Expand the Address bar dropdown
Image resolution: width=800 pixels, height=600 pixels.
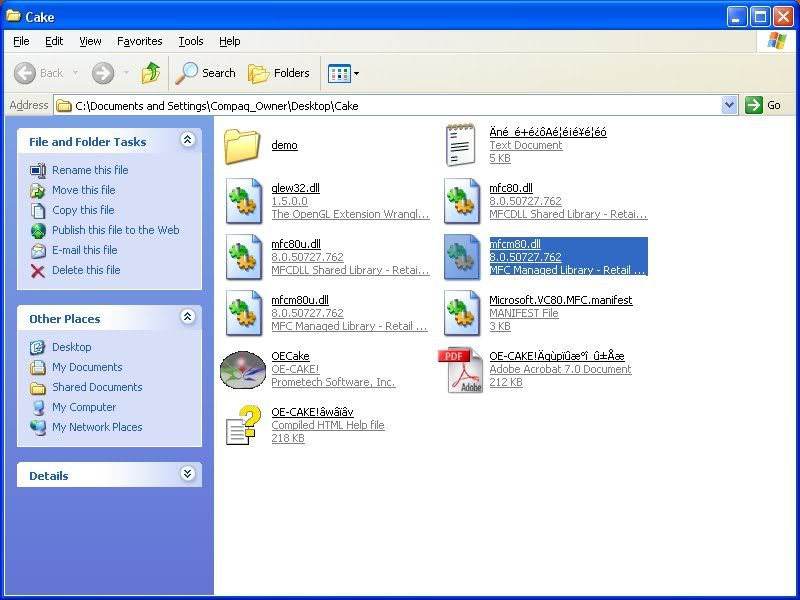pyautogui.click(x=730, y=106)
